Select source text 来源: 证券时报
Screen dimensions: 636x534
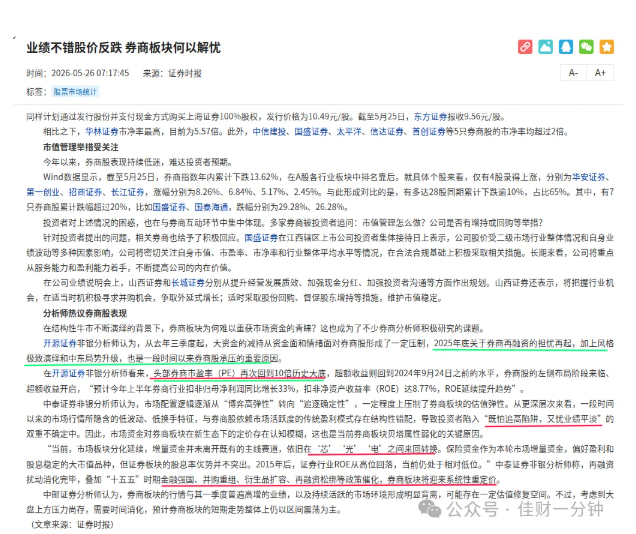coord(172,73)
